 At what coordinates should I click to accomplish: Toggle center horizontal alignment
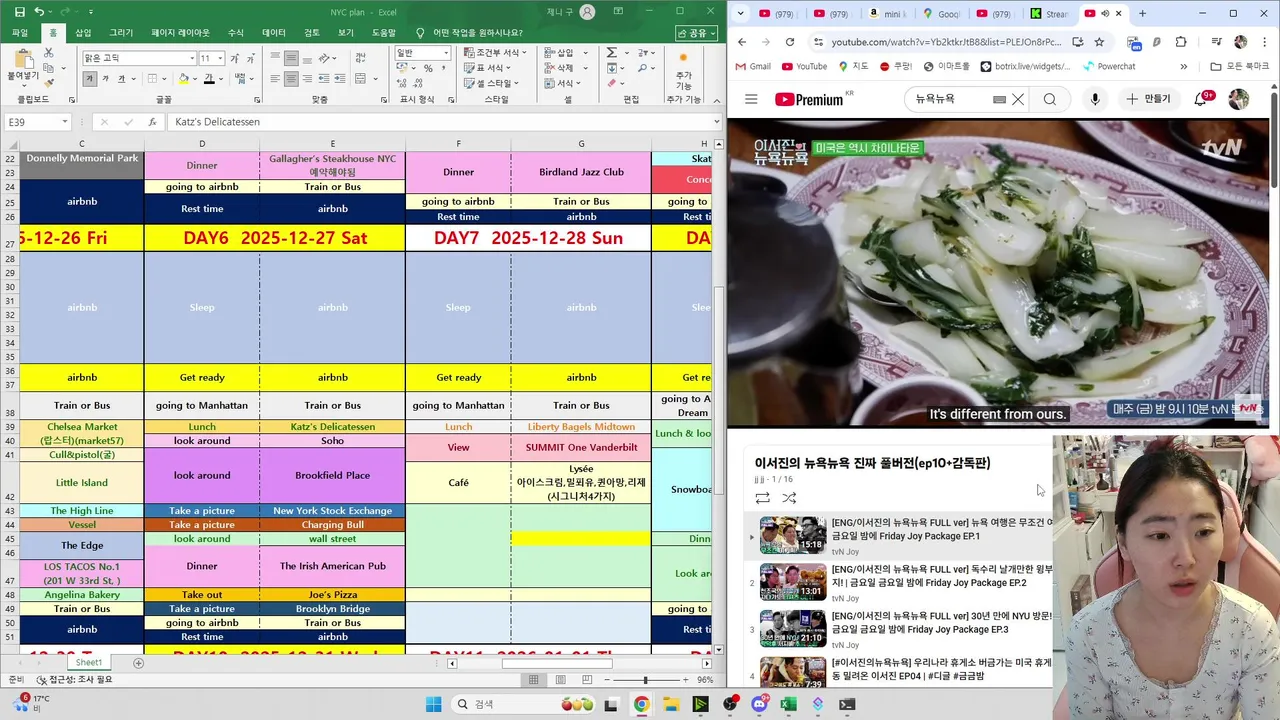coord(291,79)
